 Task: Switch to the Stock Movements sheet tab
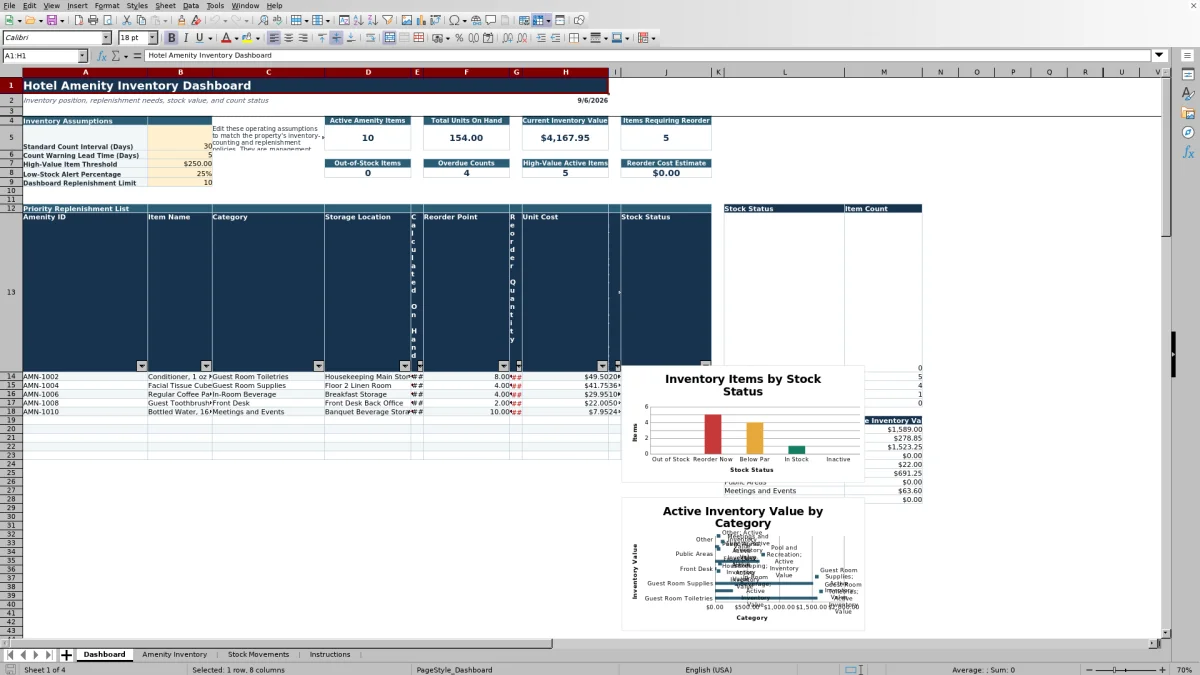258,654
